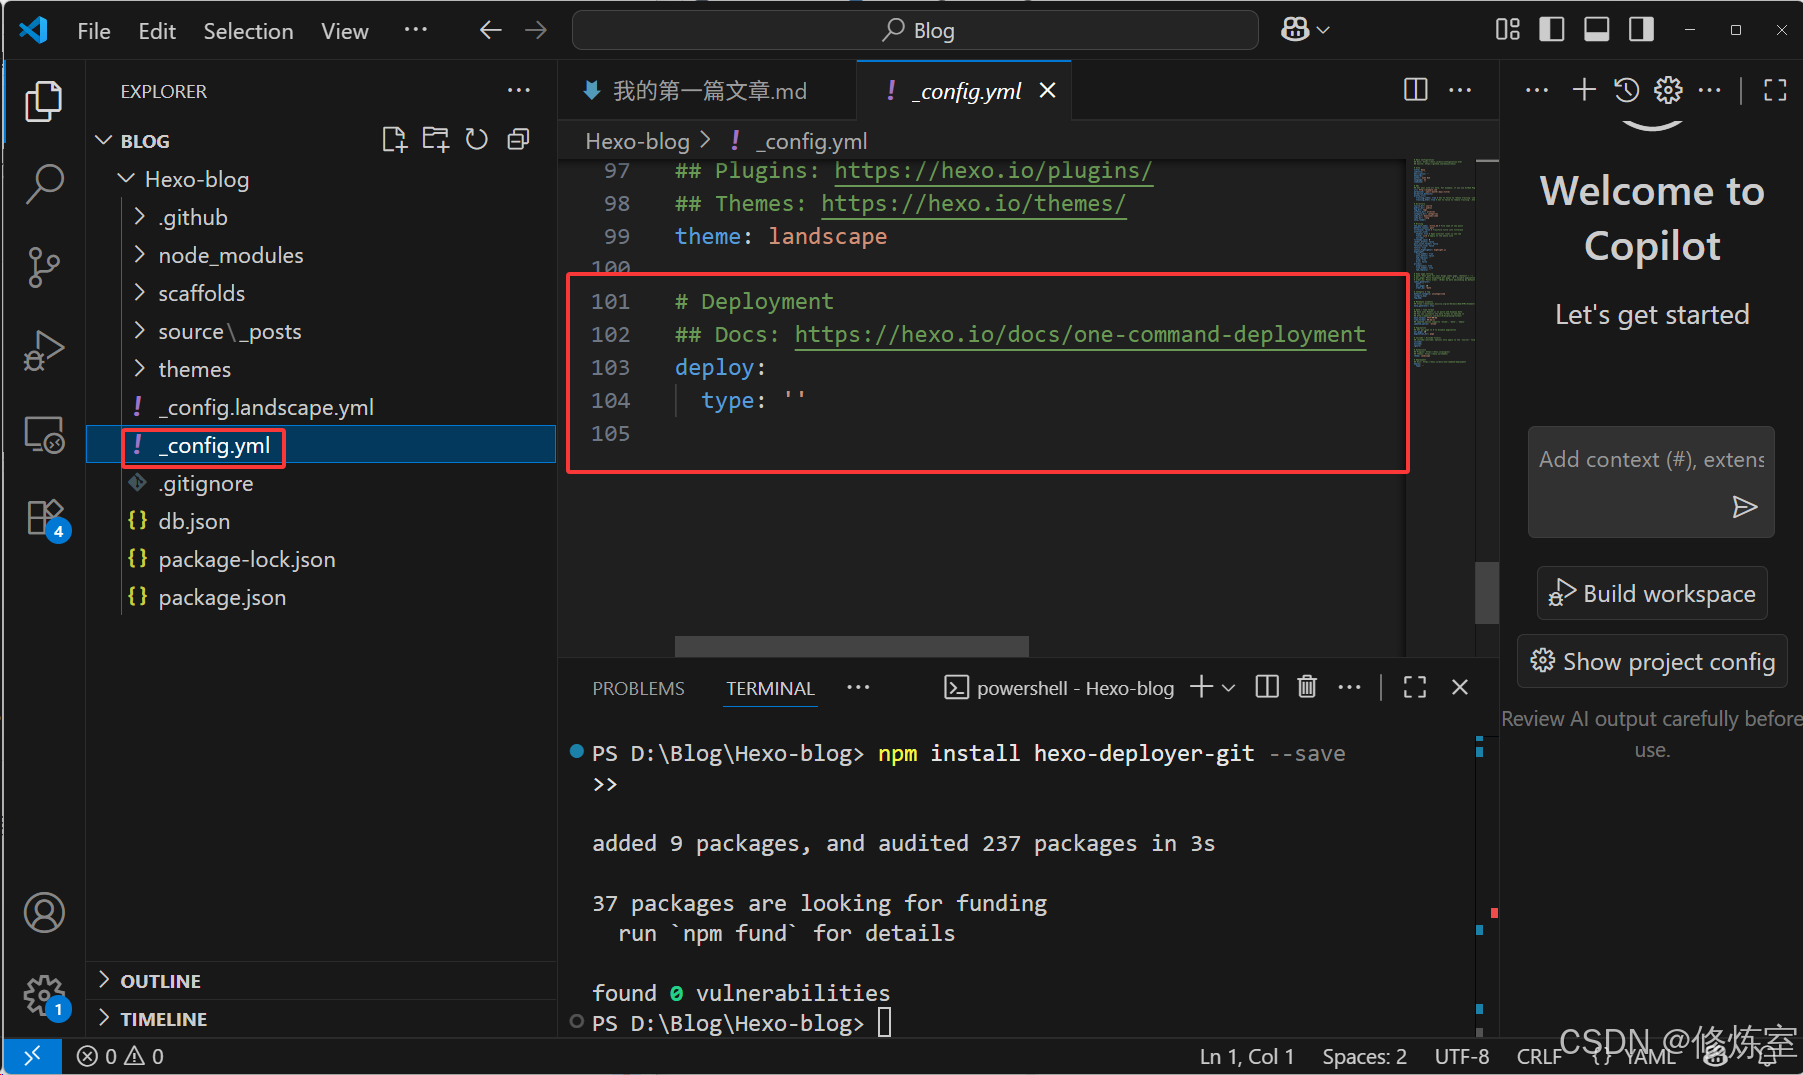Split the terminal pane
This screenshot has width=1803, height=1075.
1267,687
